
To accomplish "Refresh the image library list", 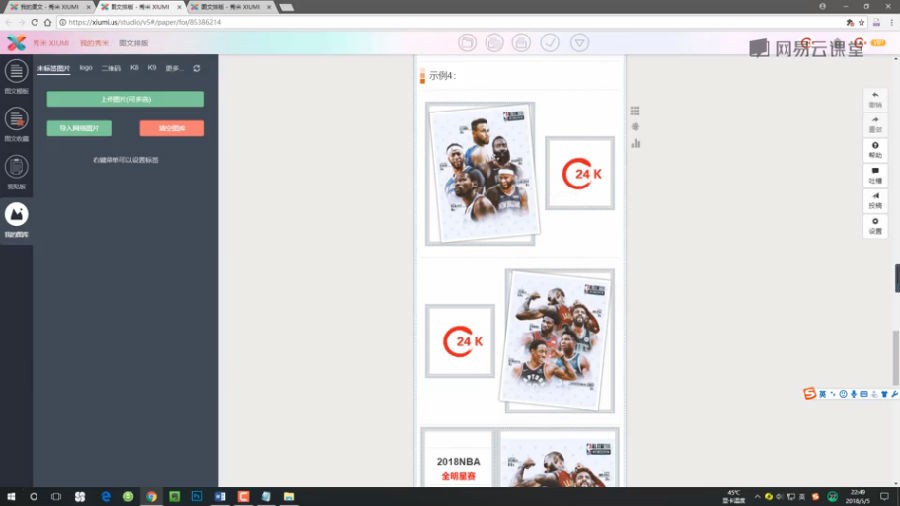I will [x=197, y=68].
